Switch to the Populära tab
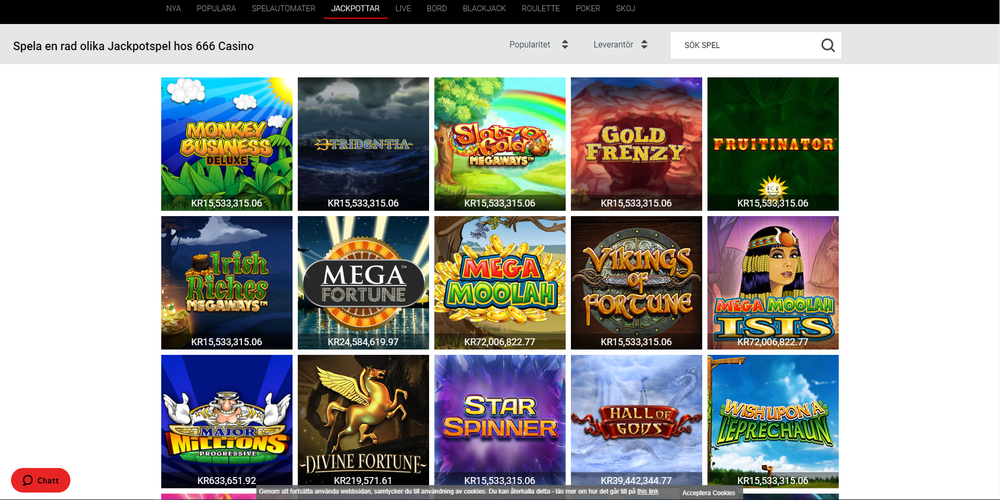This screenshot has height=500, width=1000. click(x=216, y=9)
